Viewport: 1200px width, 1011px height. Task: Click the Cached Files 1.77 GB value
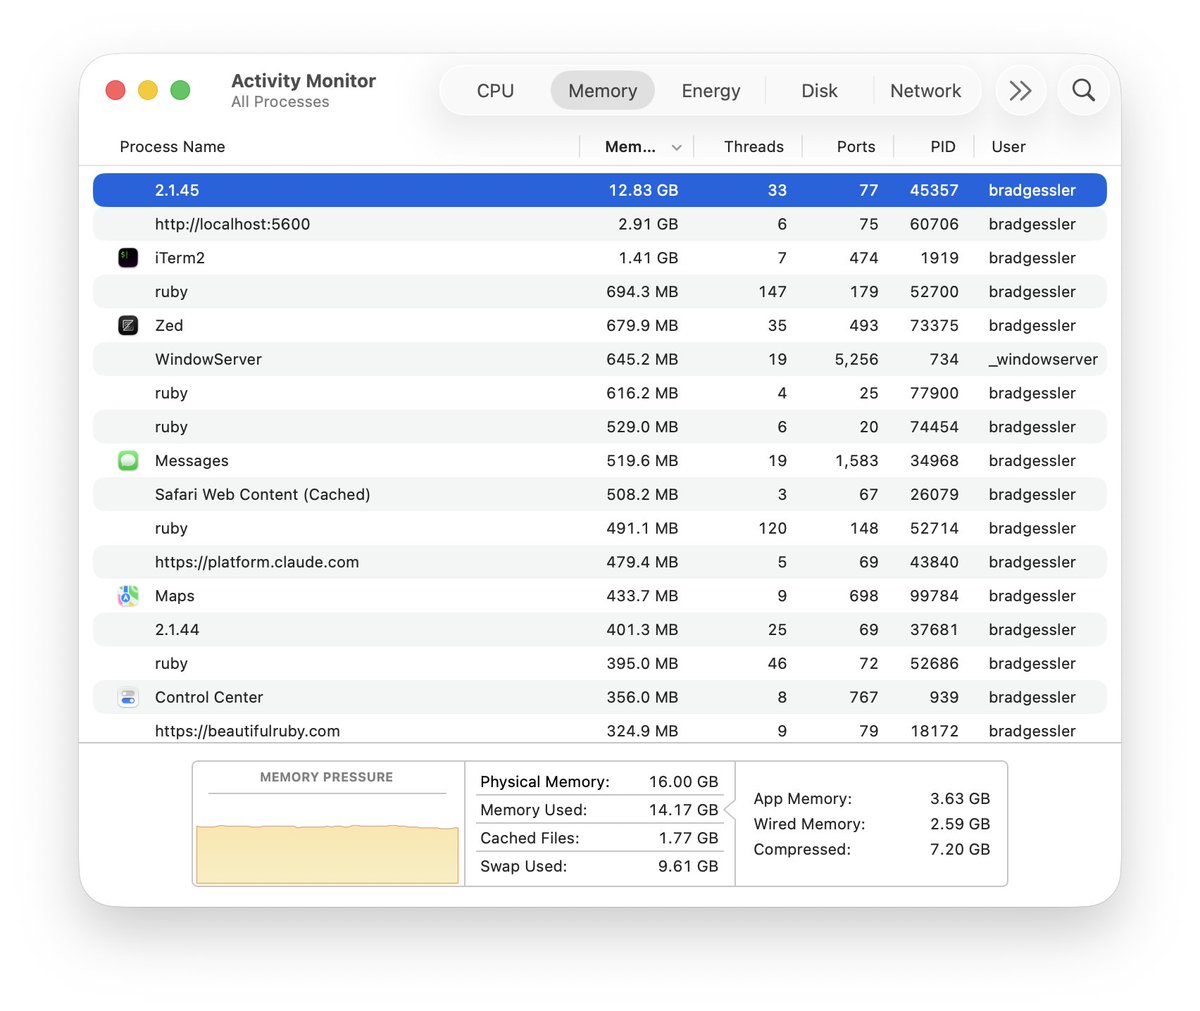coord(688,838)
